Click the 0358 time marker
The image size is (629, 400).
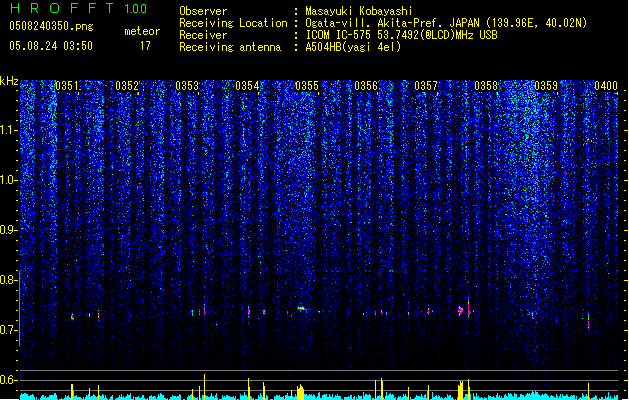(x=486, y=86)
